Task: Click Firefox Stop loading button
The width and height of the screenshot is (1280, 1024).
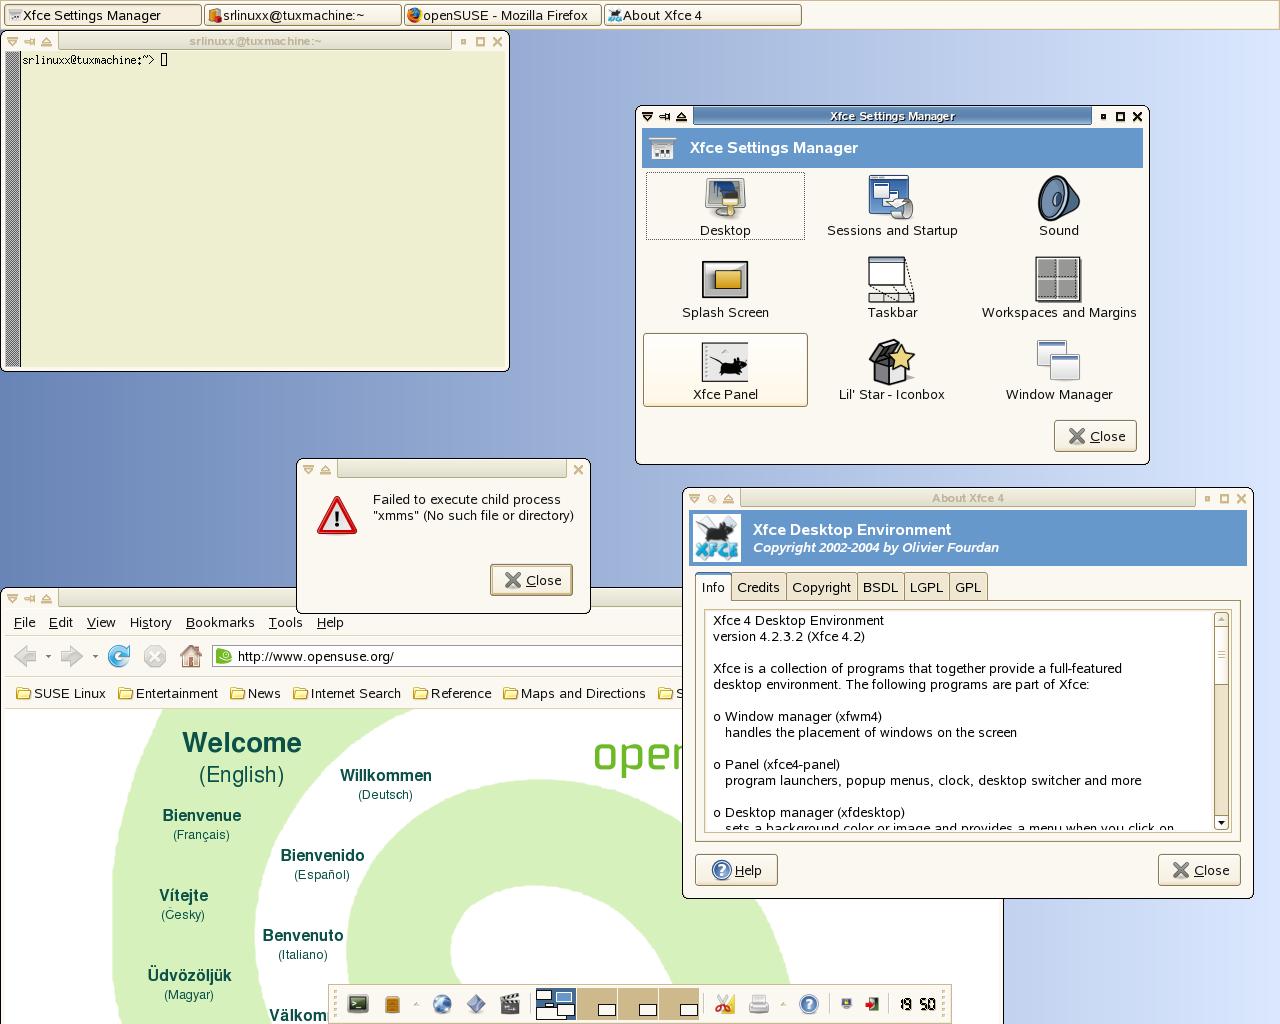Action: (x=155, y=656)
